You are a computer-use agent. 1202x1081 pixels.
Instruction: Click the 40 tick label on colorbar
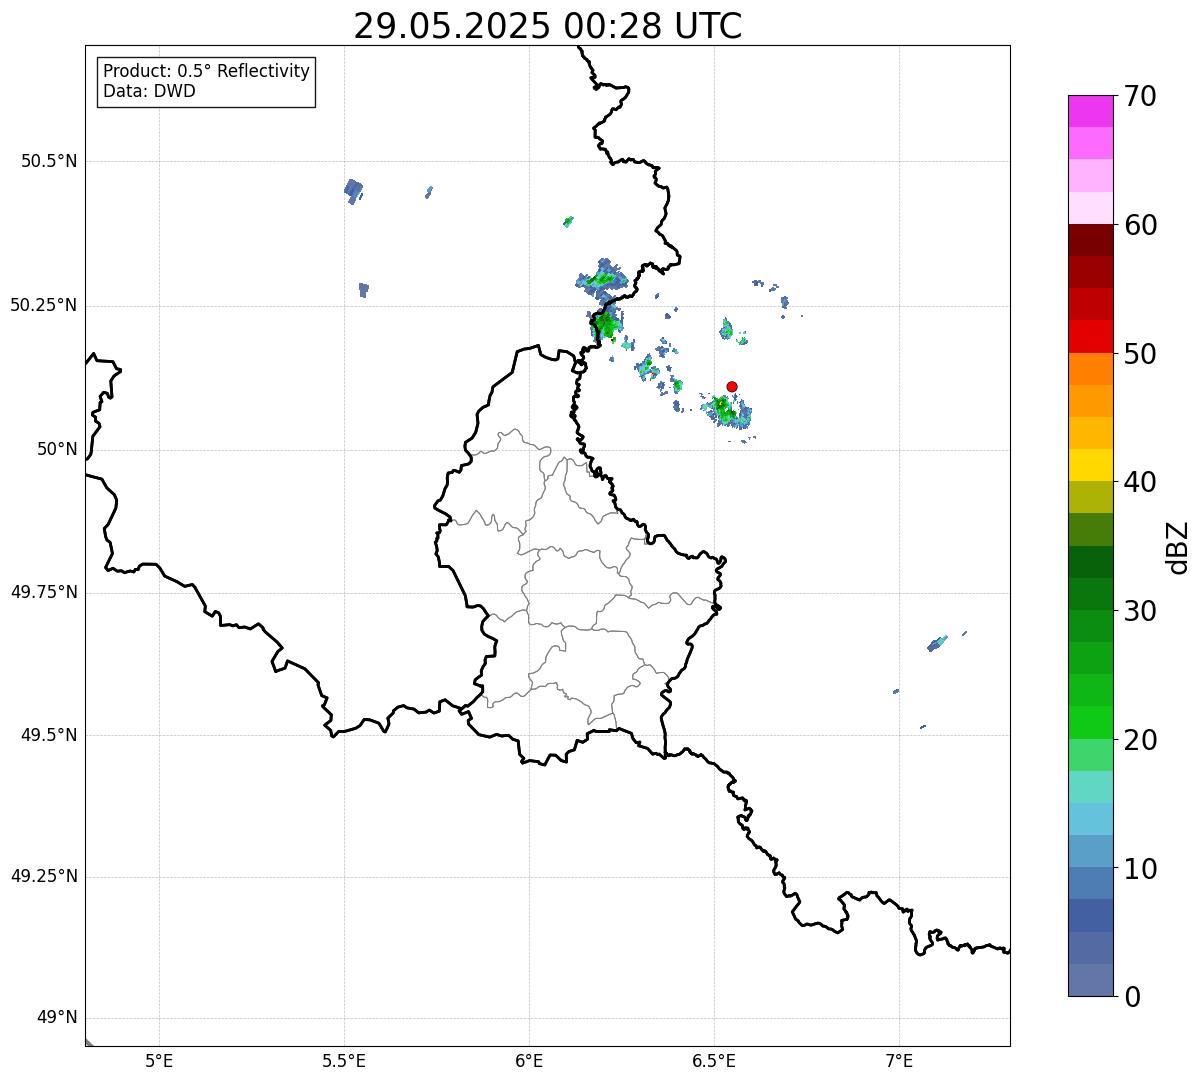(1140, 482)
